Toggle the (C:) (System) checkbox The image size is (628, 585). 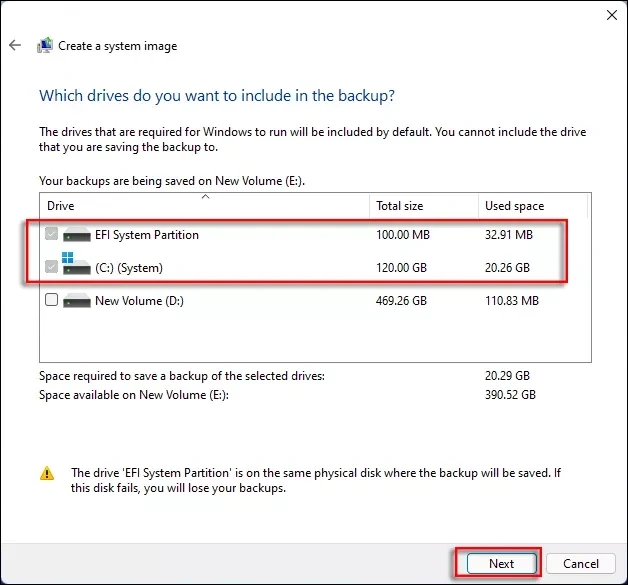(52, 268)
